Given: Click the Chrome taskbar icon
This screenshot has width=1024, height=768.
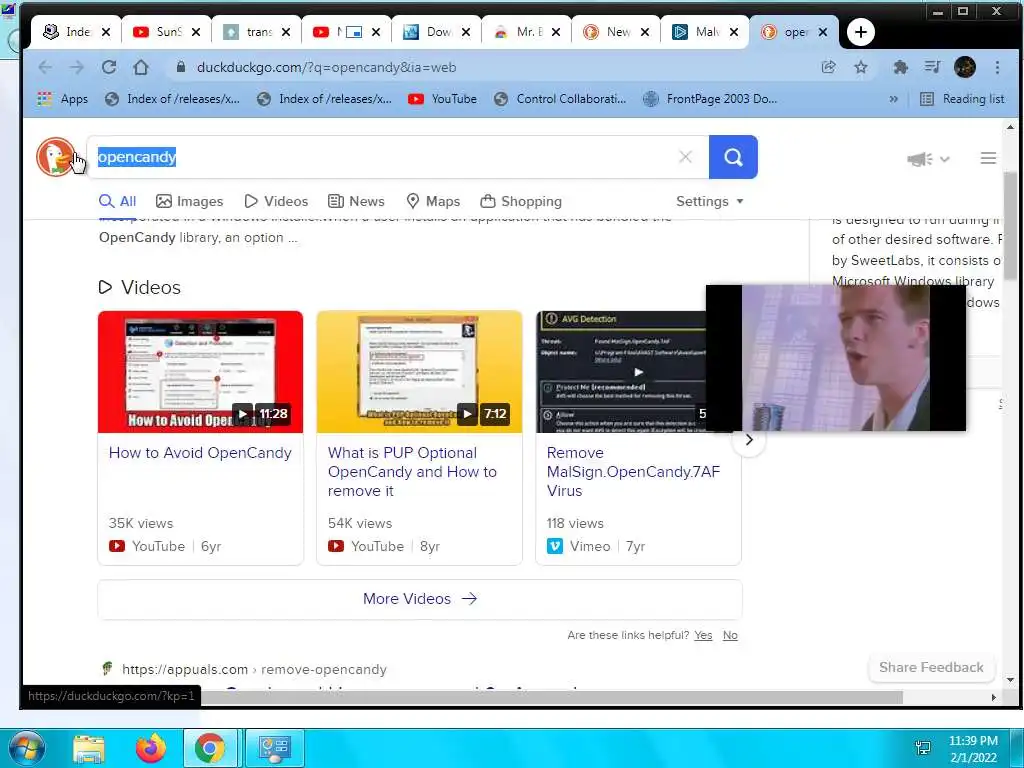Looking at the screenshot, I should 210,748.
